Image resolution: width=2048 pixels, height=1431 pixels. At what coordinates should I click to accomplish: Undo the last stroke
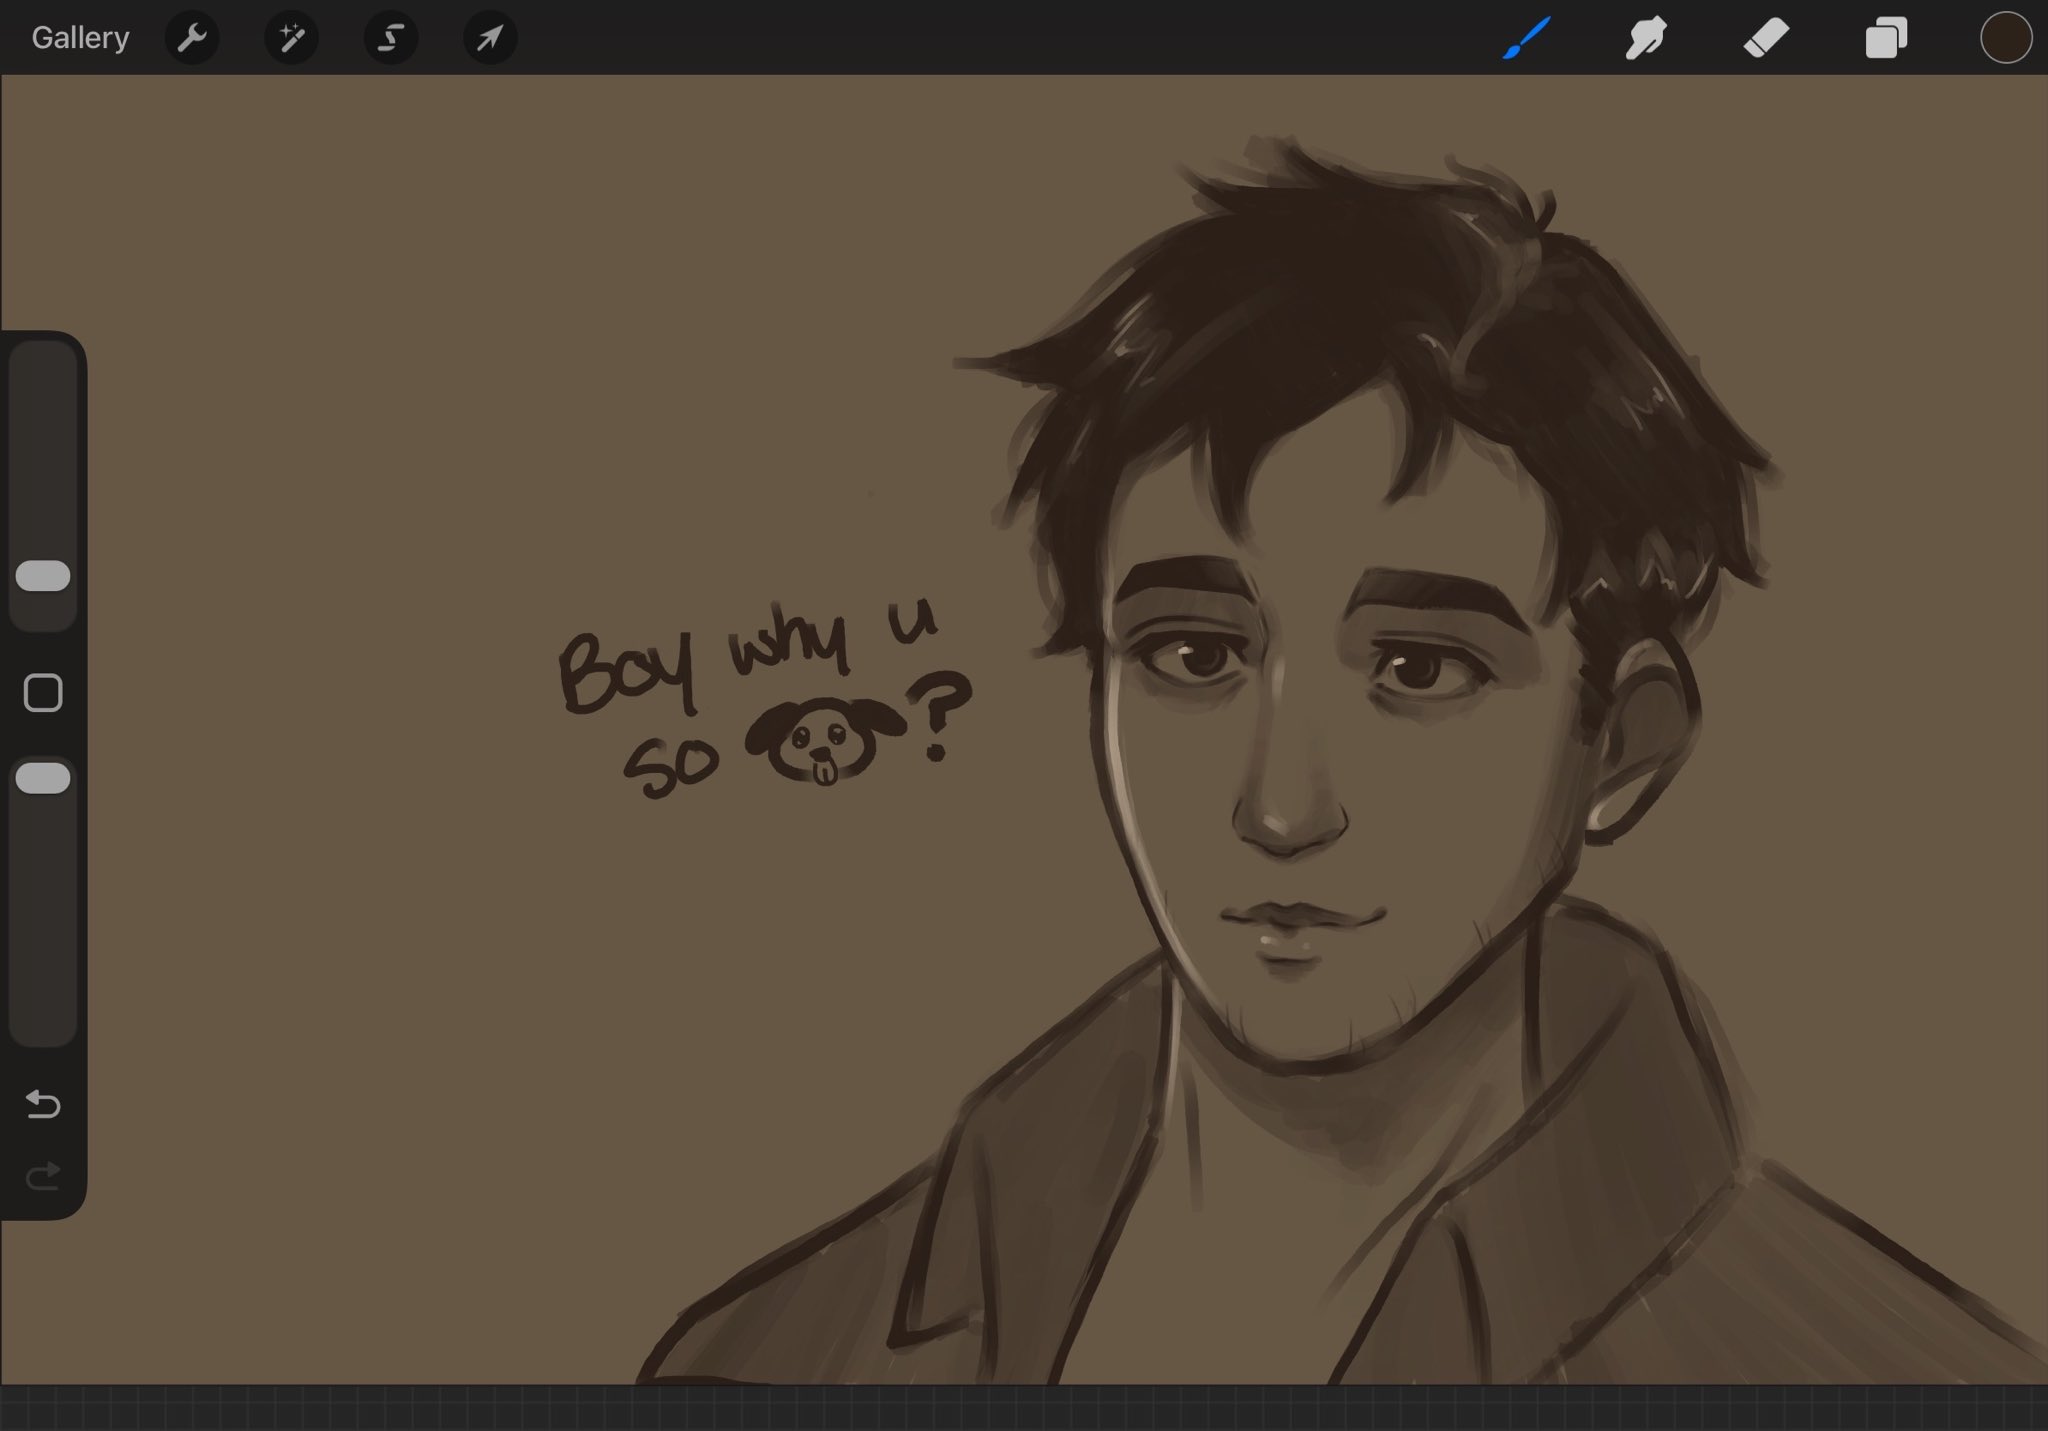pyautogui.click(x=43, y=1104)
